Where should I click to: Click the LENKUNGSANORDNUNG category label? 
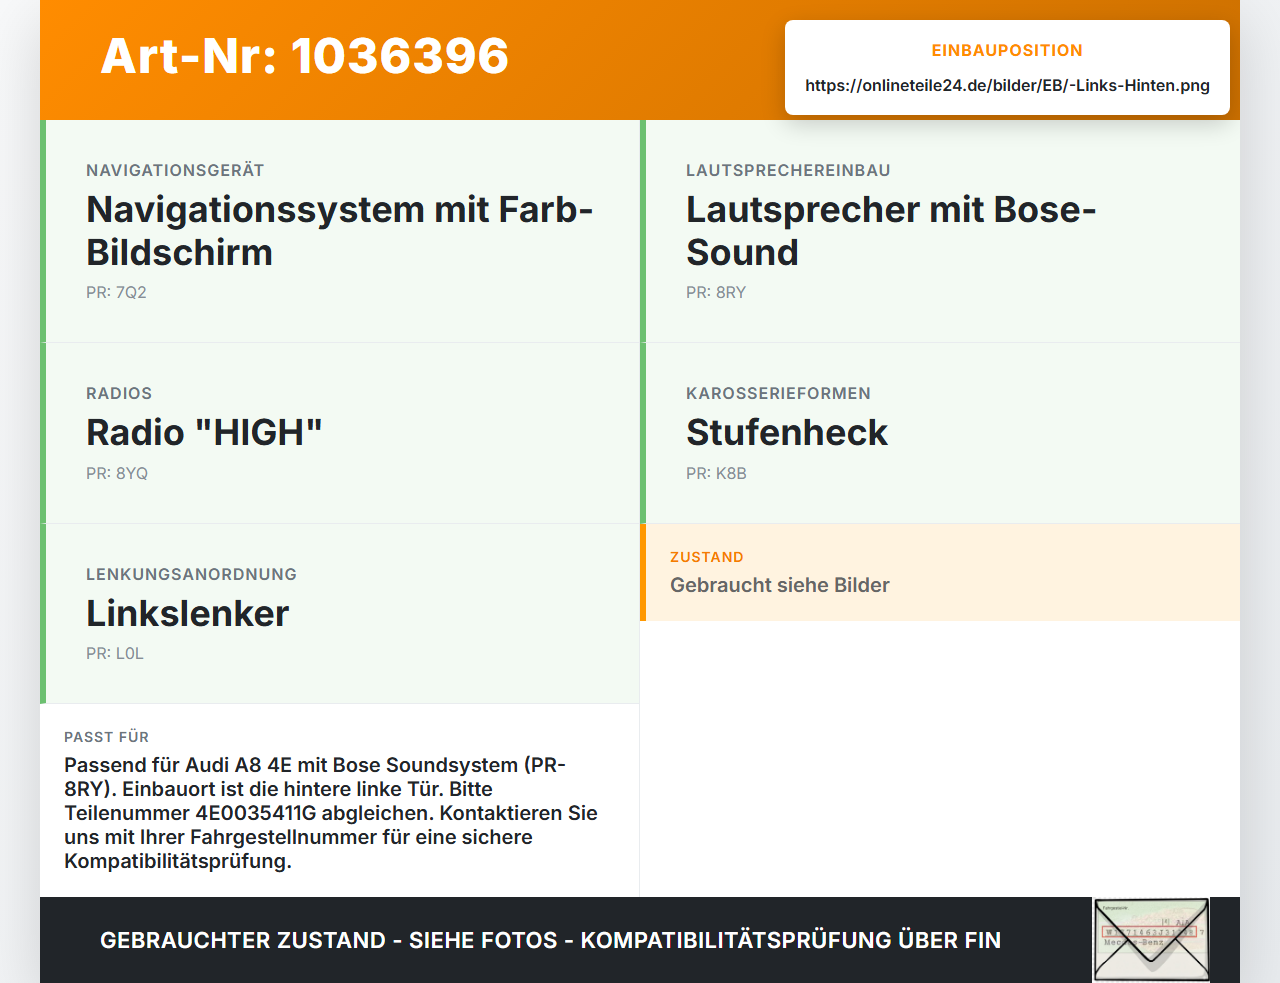point(191,575)
